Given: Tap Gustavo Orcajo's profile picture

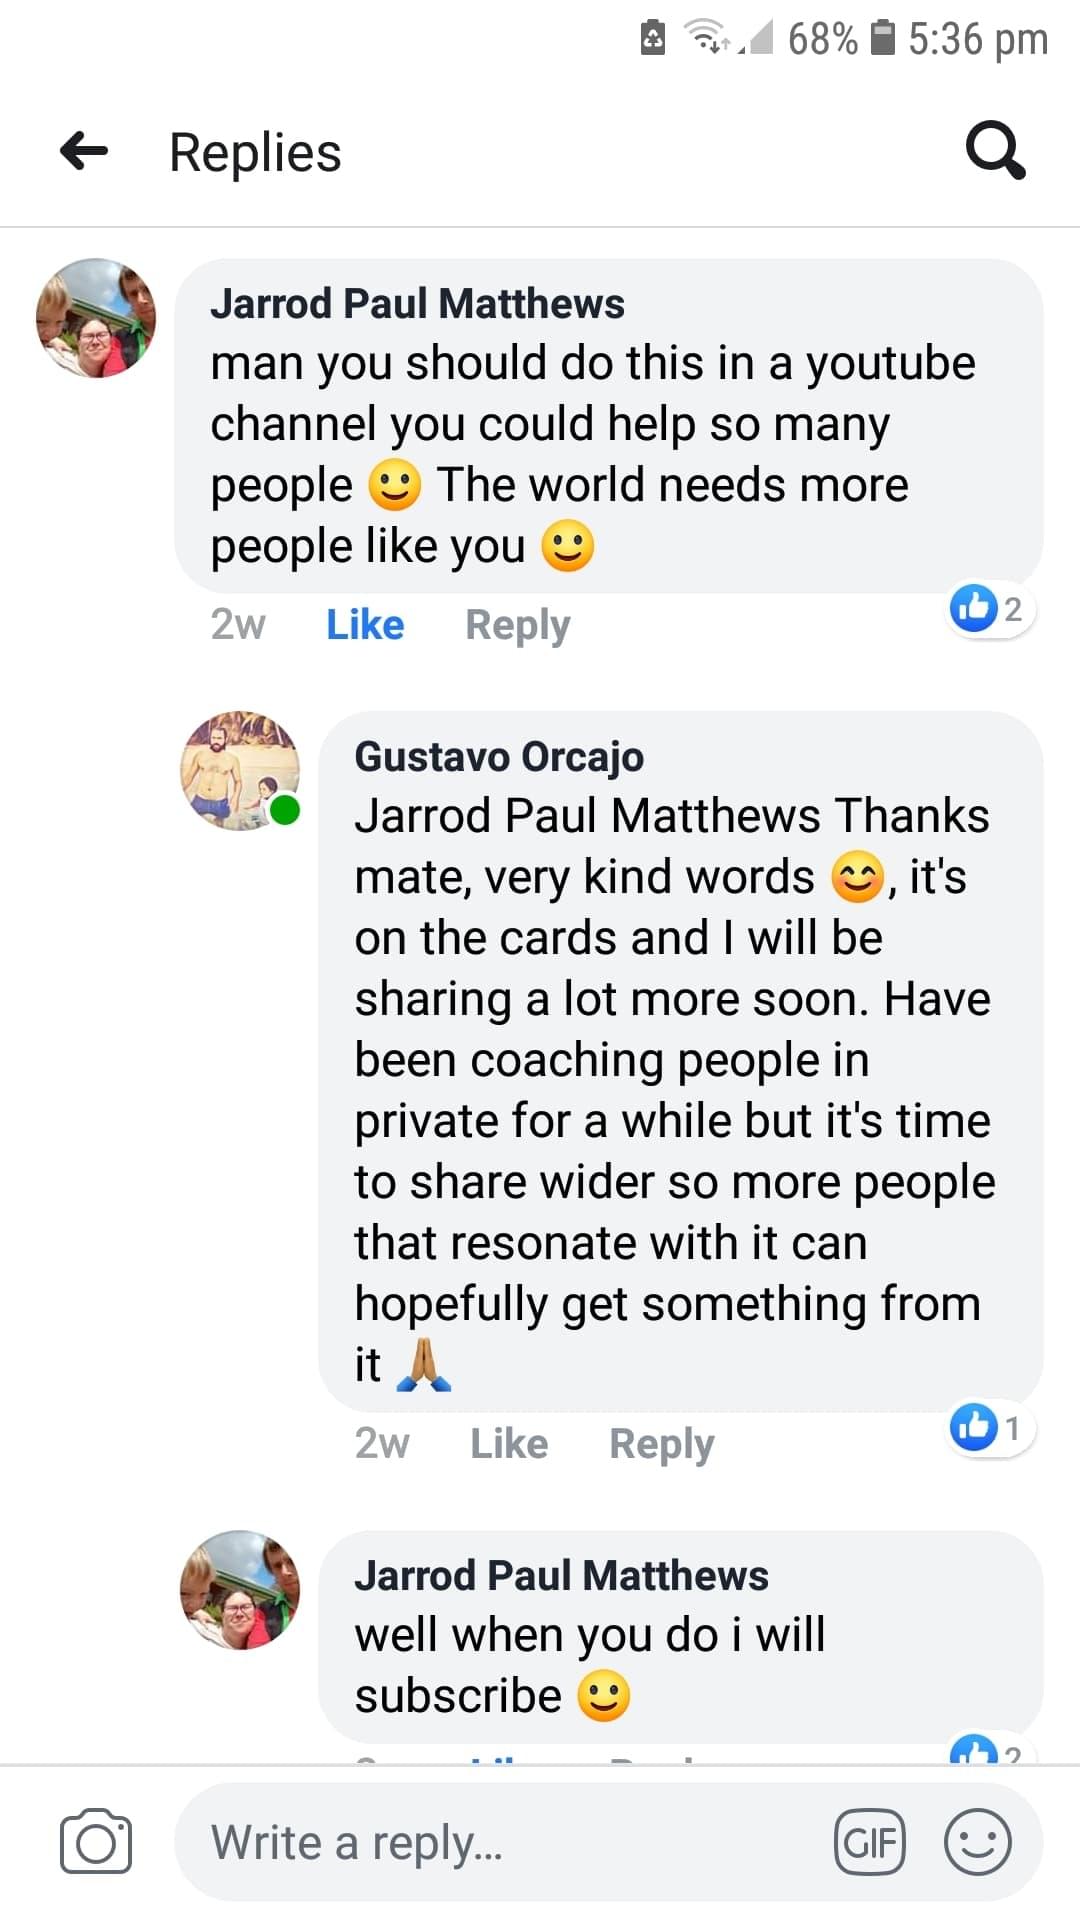Looking at the screenshot, I should tap(240, 771).
